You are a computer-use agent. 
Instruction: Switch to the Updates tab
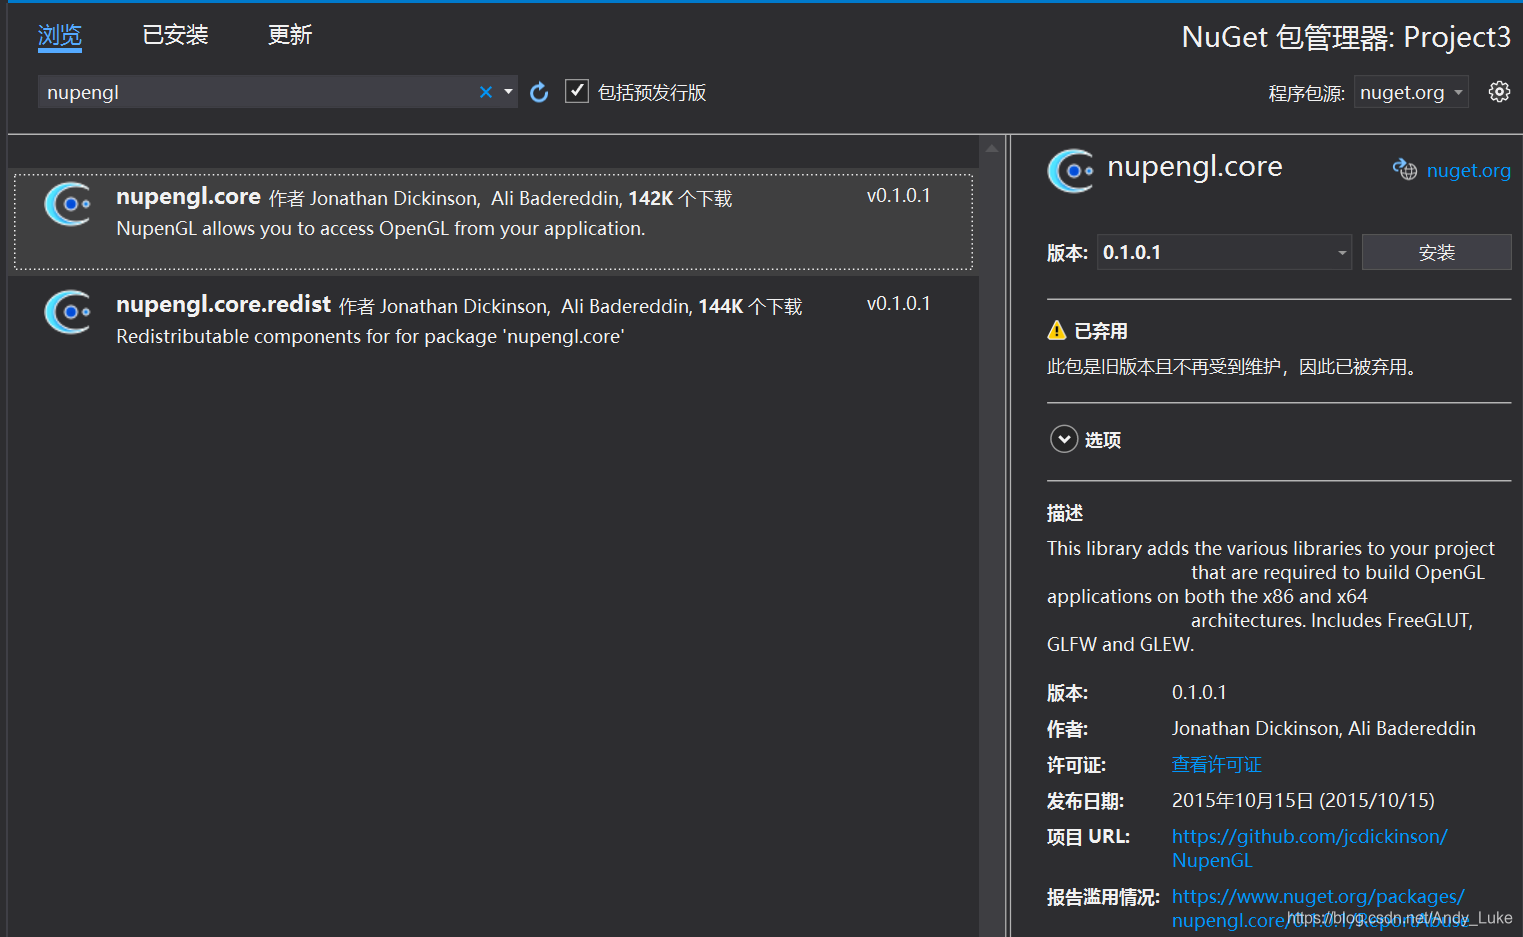[x=290, y=35]
